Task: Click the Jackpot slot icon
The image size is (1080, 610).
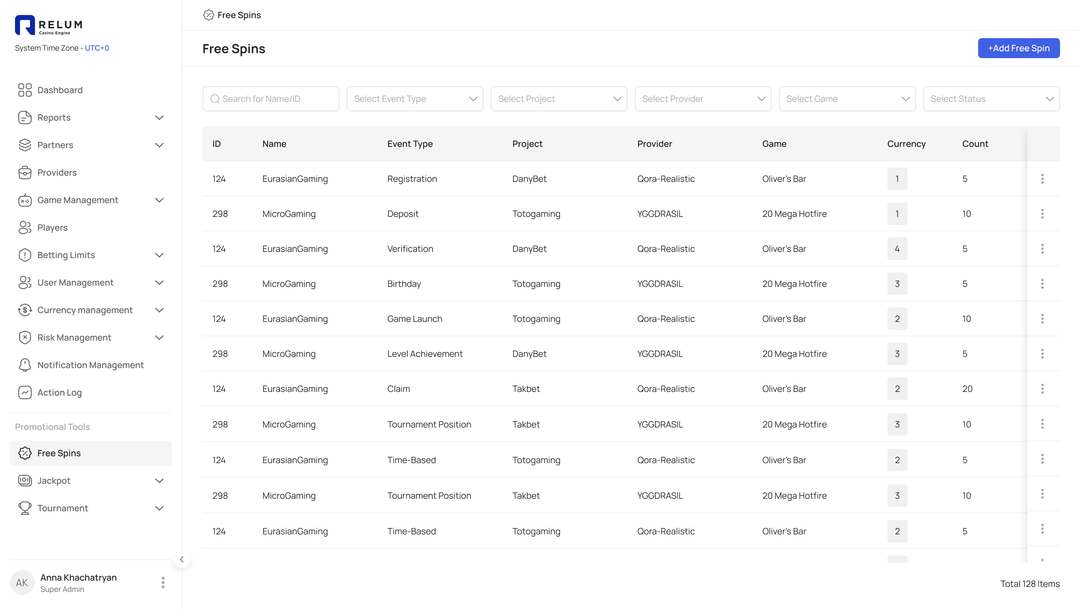Action: [x=25, y=481]
